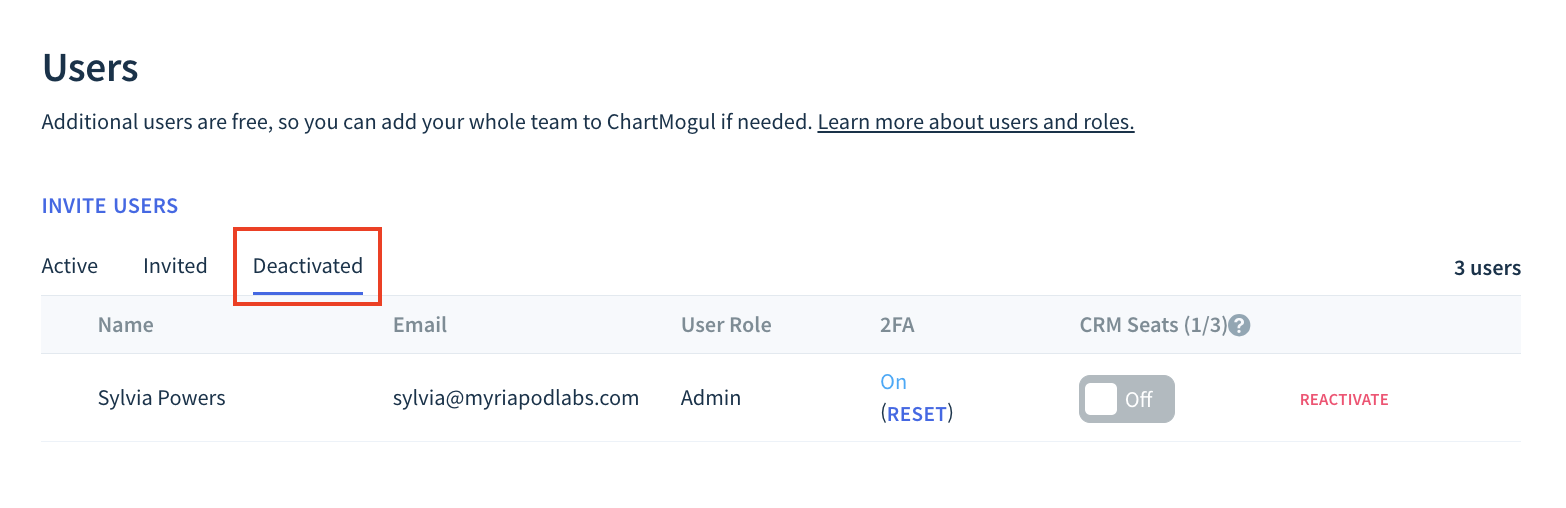The image size is (1566, 508).
Task: Select the Deactivated tab
Action: [x=308, y=266]
